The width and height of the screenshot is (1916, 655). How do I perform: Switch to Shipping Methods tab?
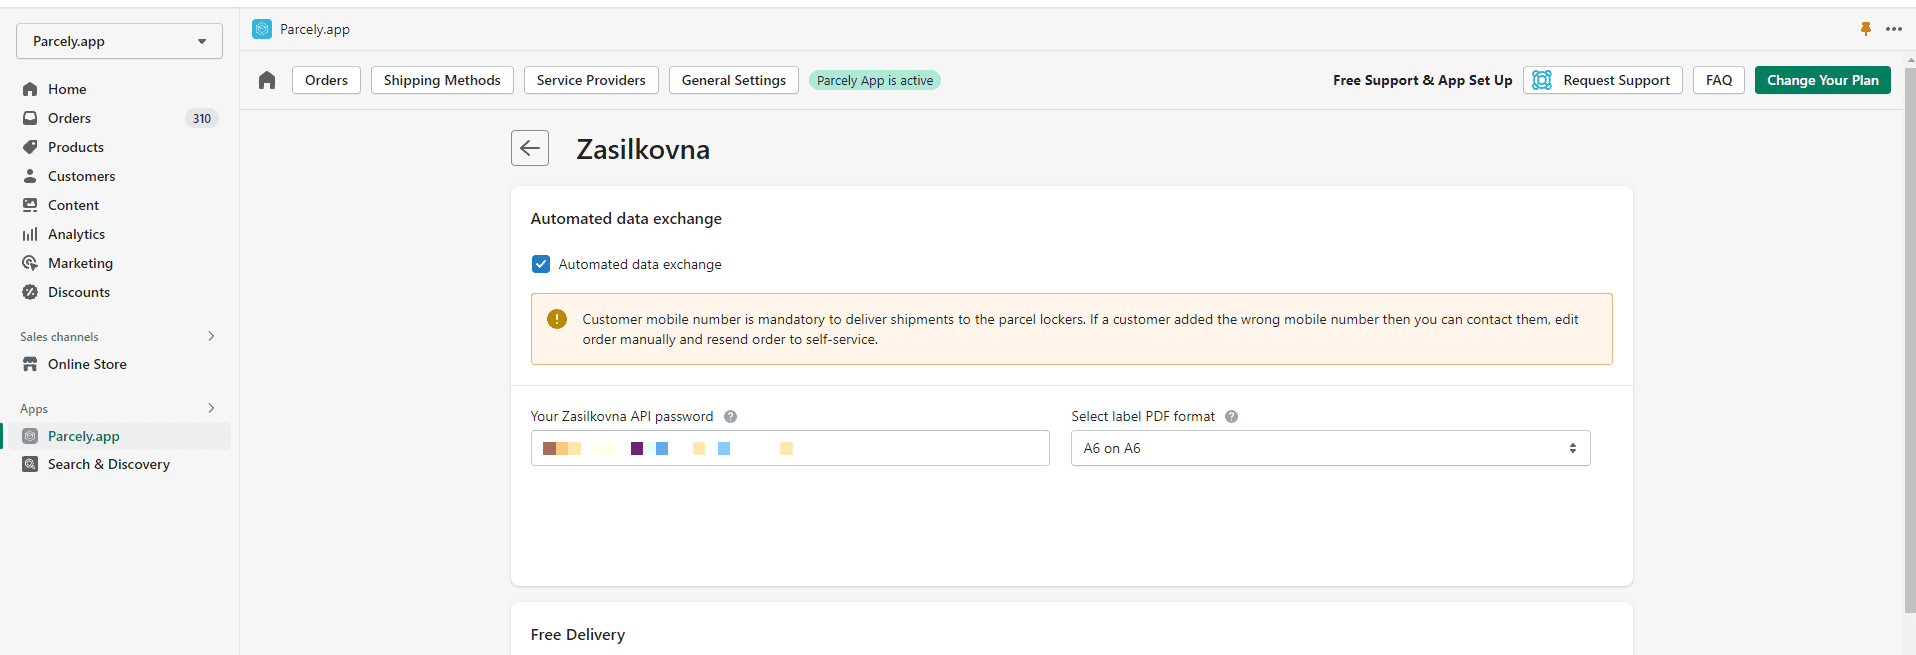click(x=442, y=80)
